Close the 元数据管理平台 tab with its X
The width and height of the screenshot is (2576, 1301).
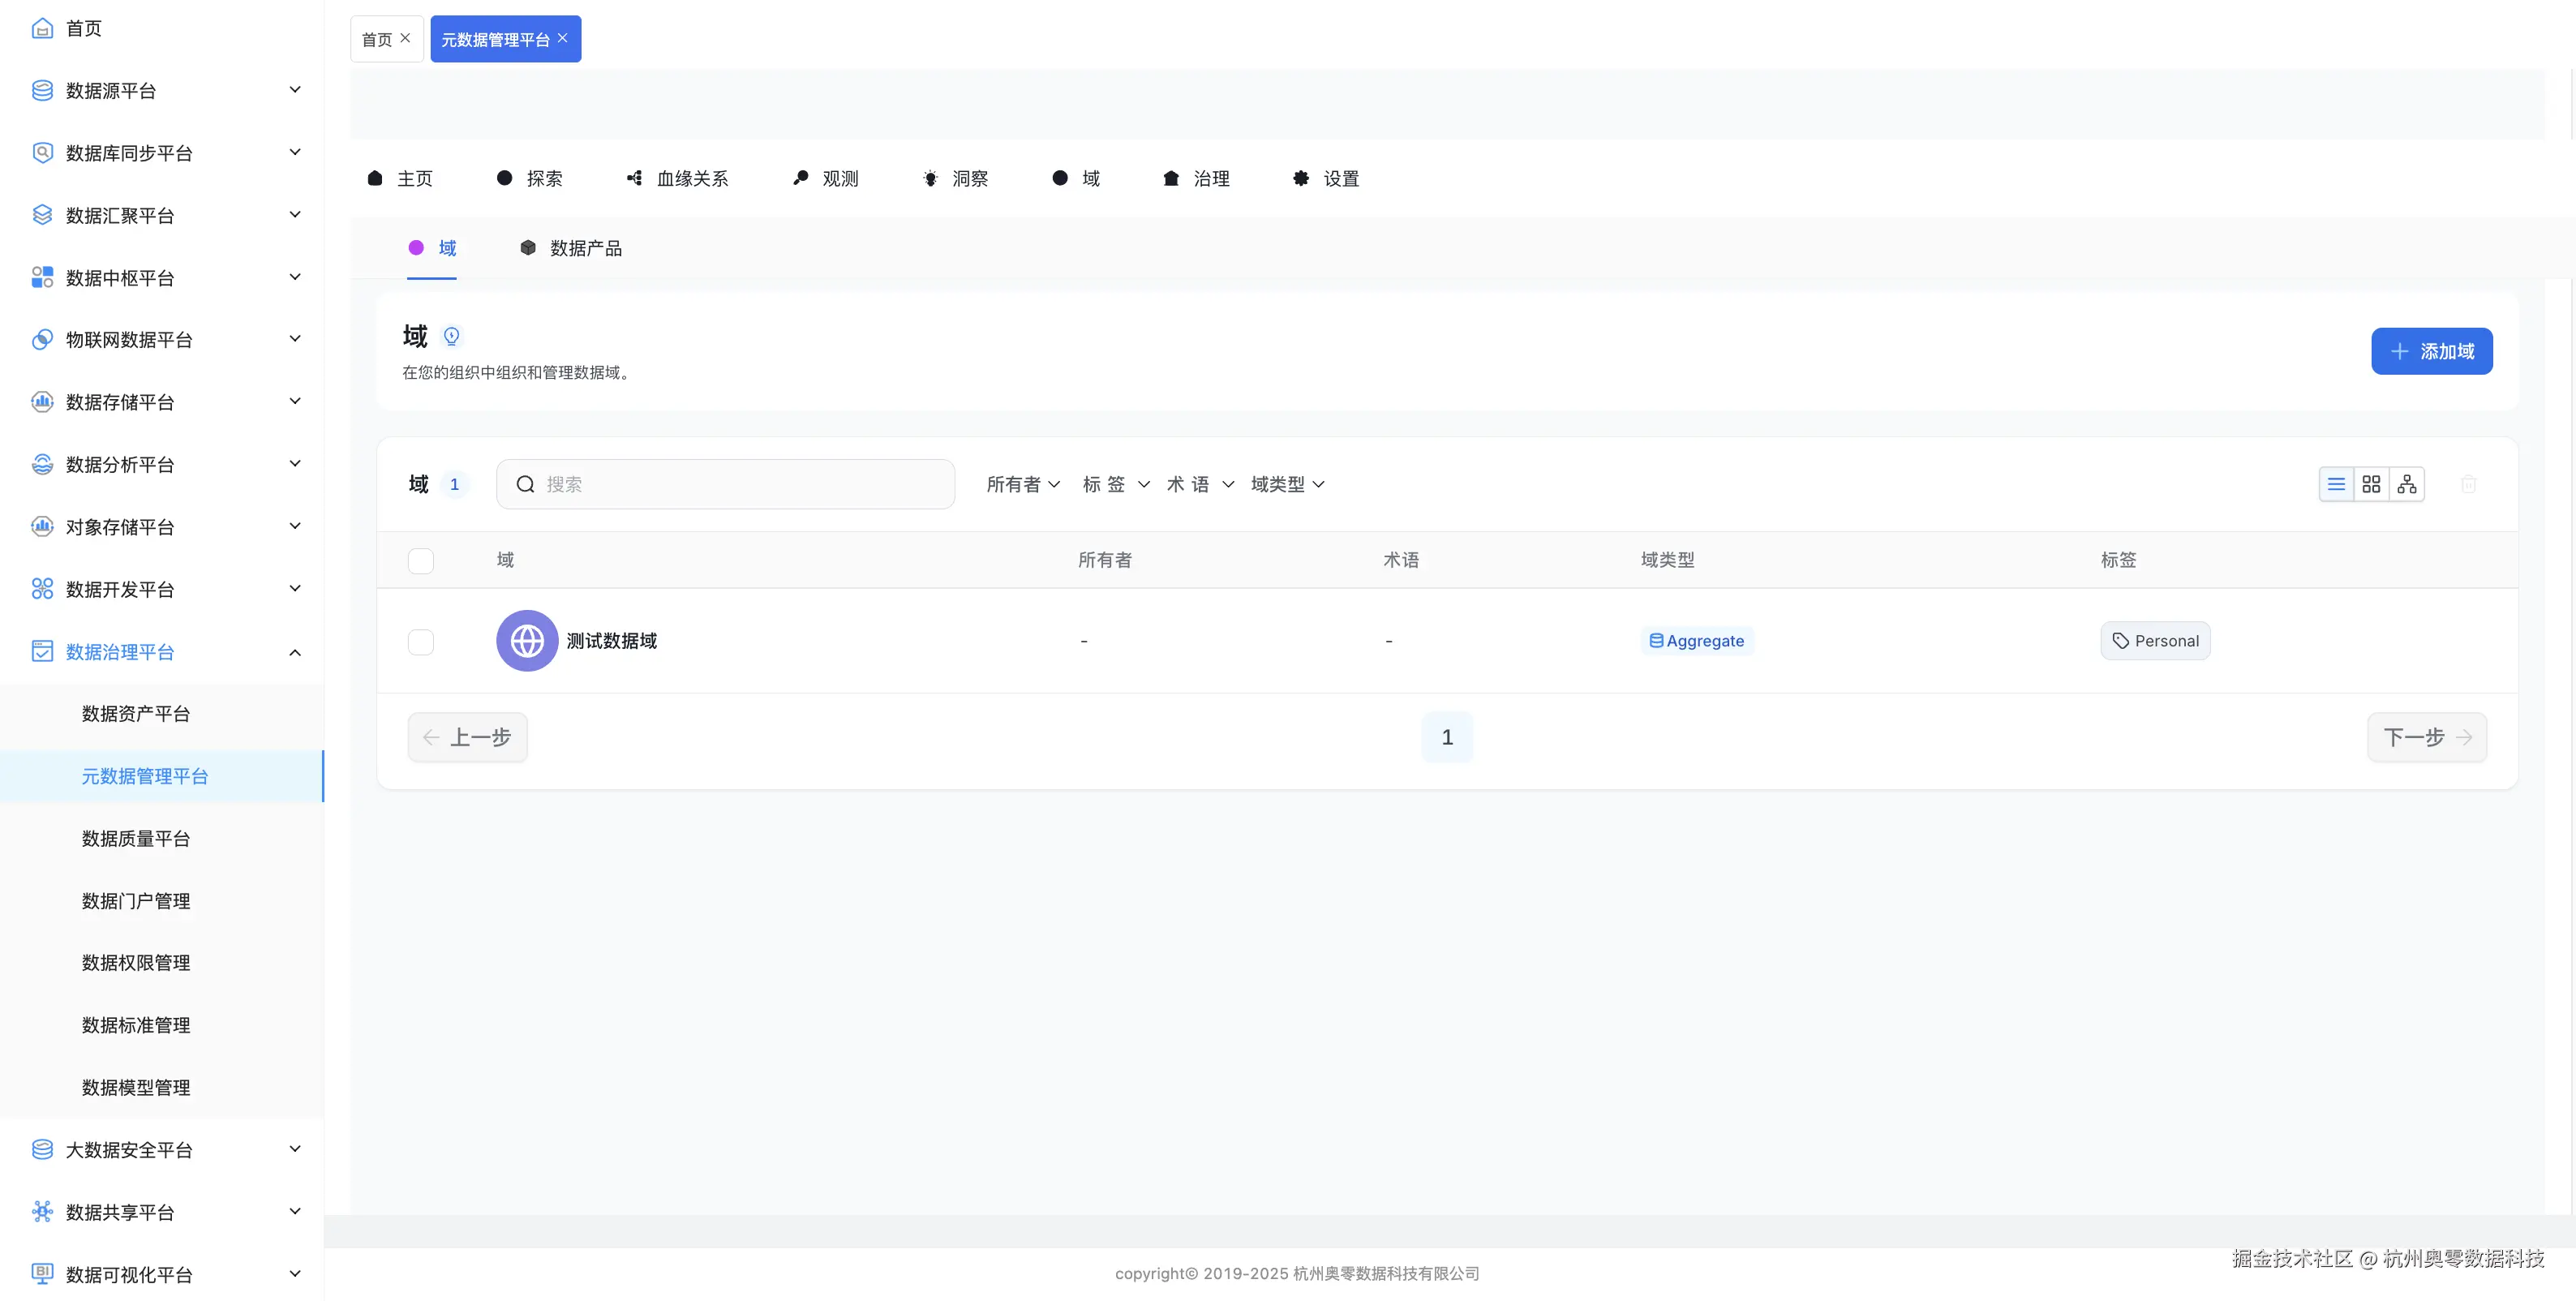click(x=563, y=38)
